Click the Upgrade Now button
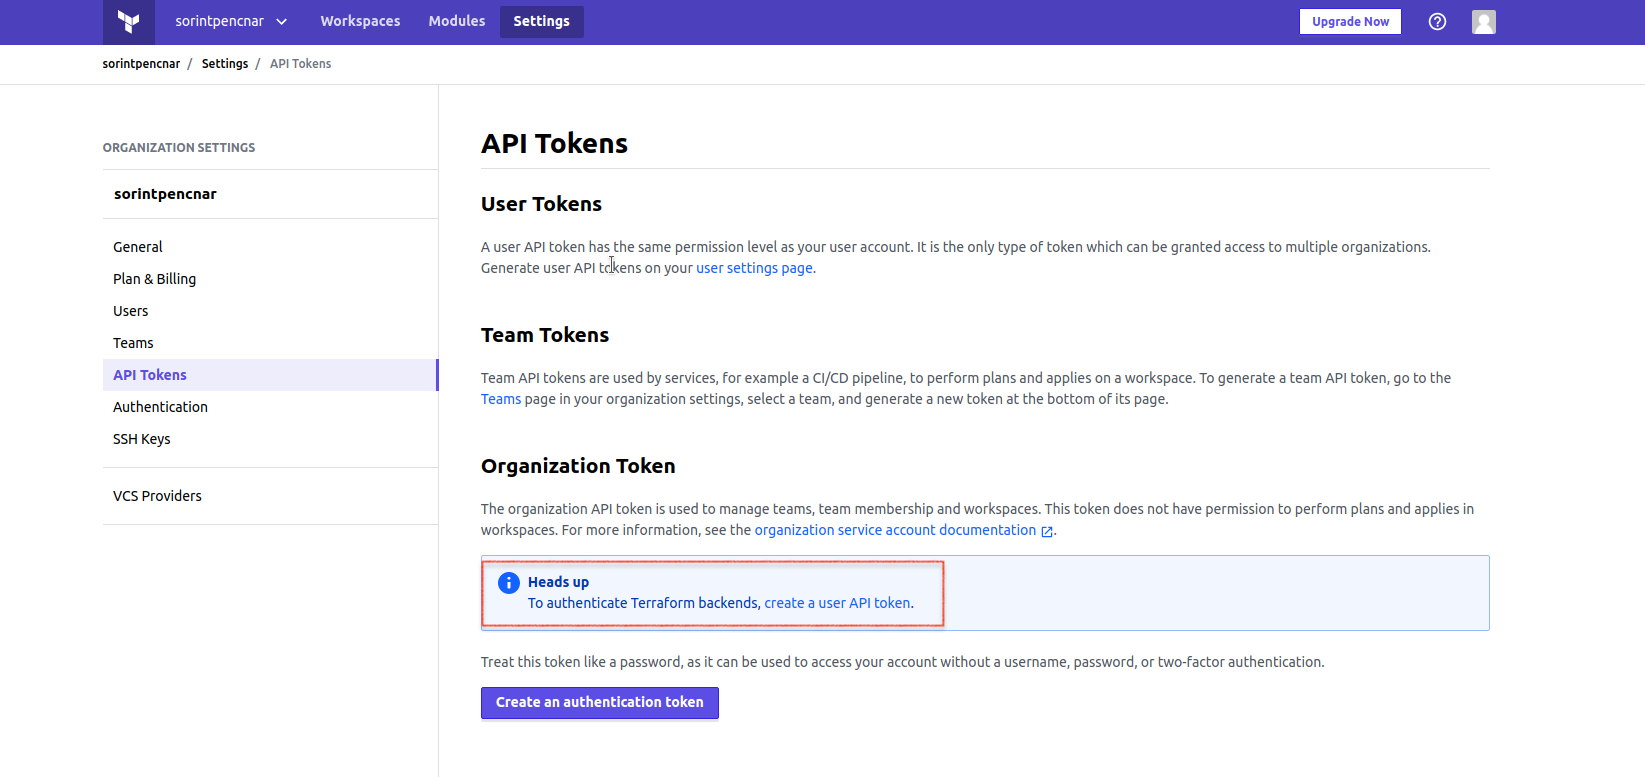1645x777 pixels. pyautogui.click(x=1350, y=21)
